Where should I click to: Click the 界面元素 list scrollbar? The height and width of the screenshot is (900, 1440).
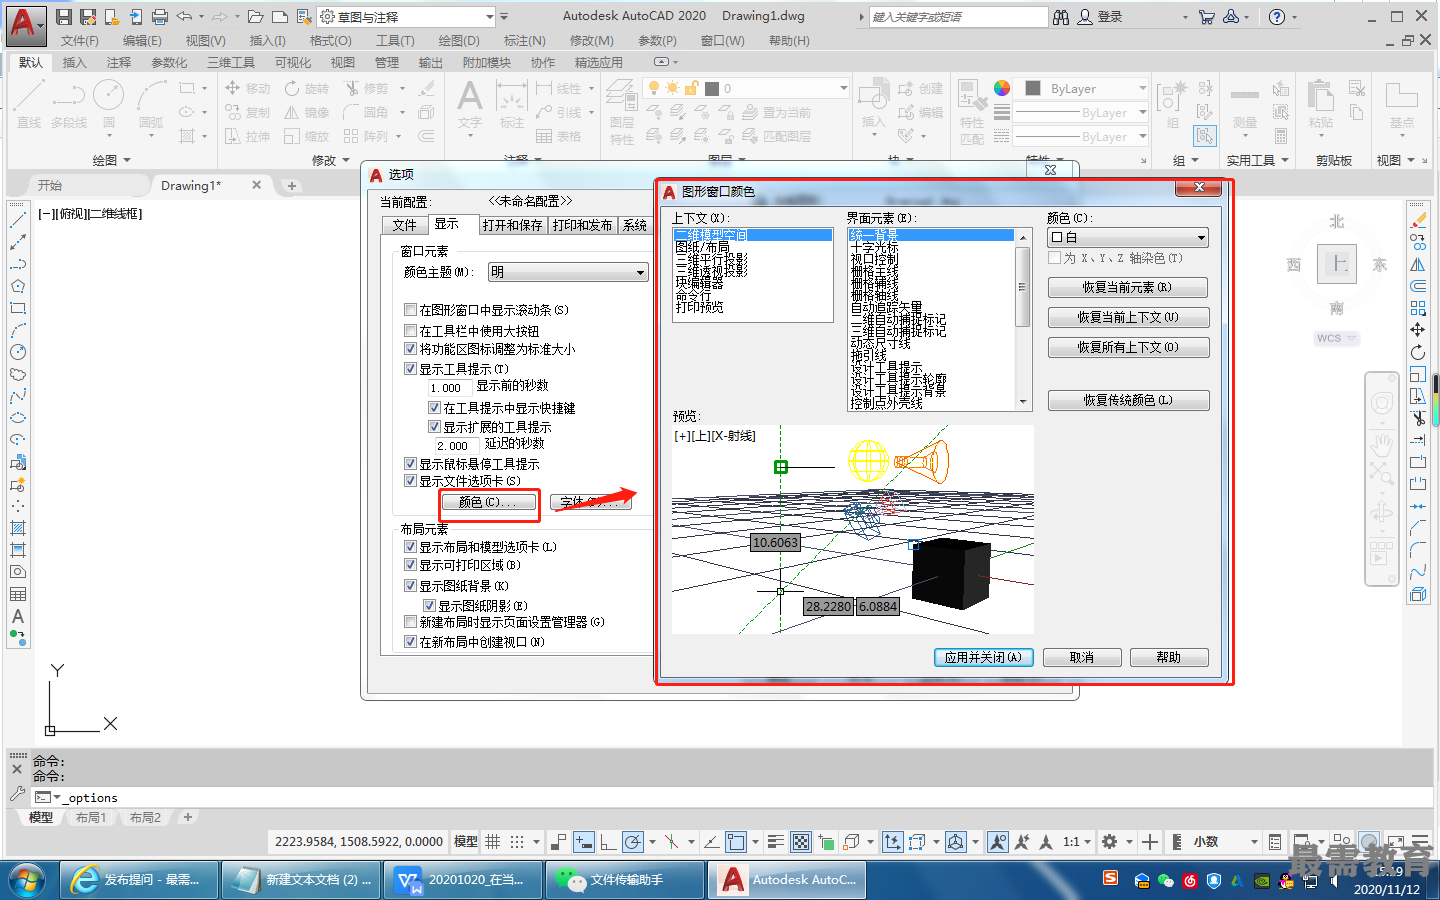tap(1022, 319)
